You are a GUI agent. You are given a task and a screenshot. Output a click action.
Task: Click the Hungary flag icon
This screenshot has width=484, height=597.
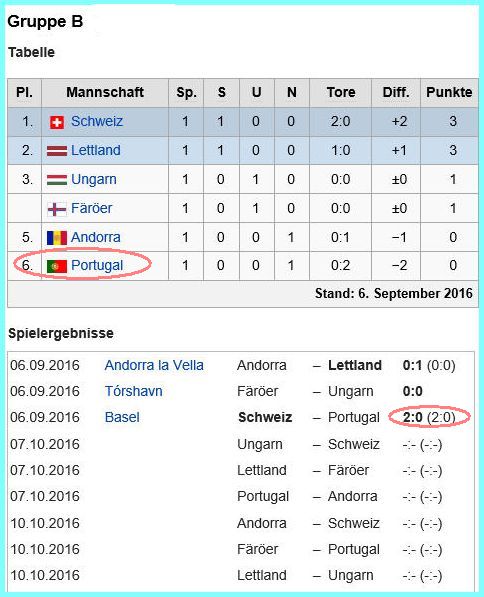click(57, 180)
